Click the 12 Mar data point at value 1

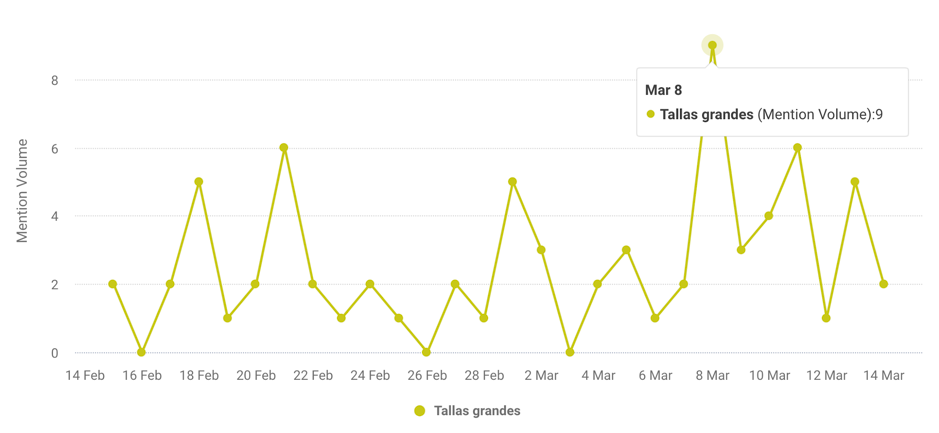pyautogui.click(x=826, y=318)
